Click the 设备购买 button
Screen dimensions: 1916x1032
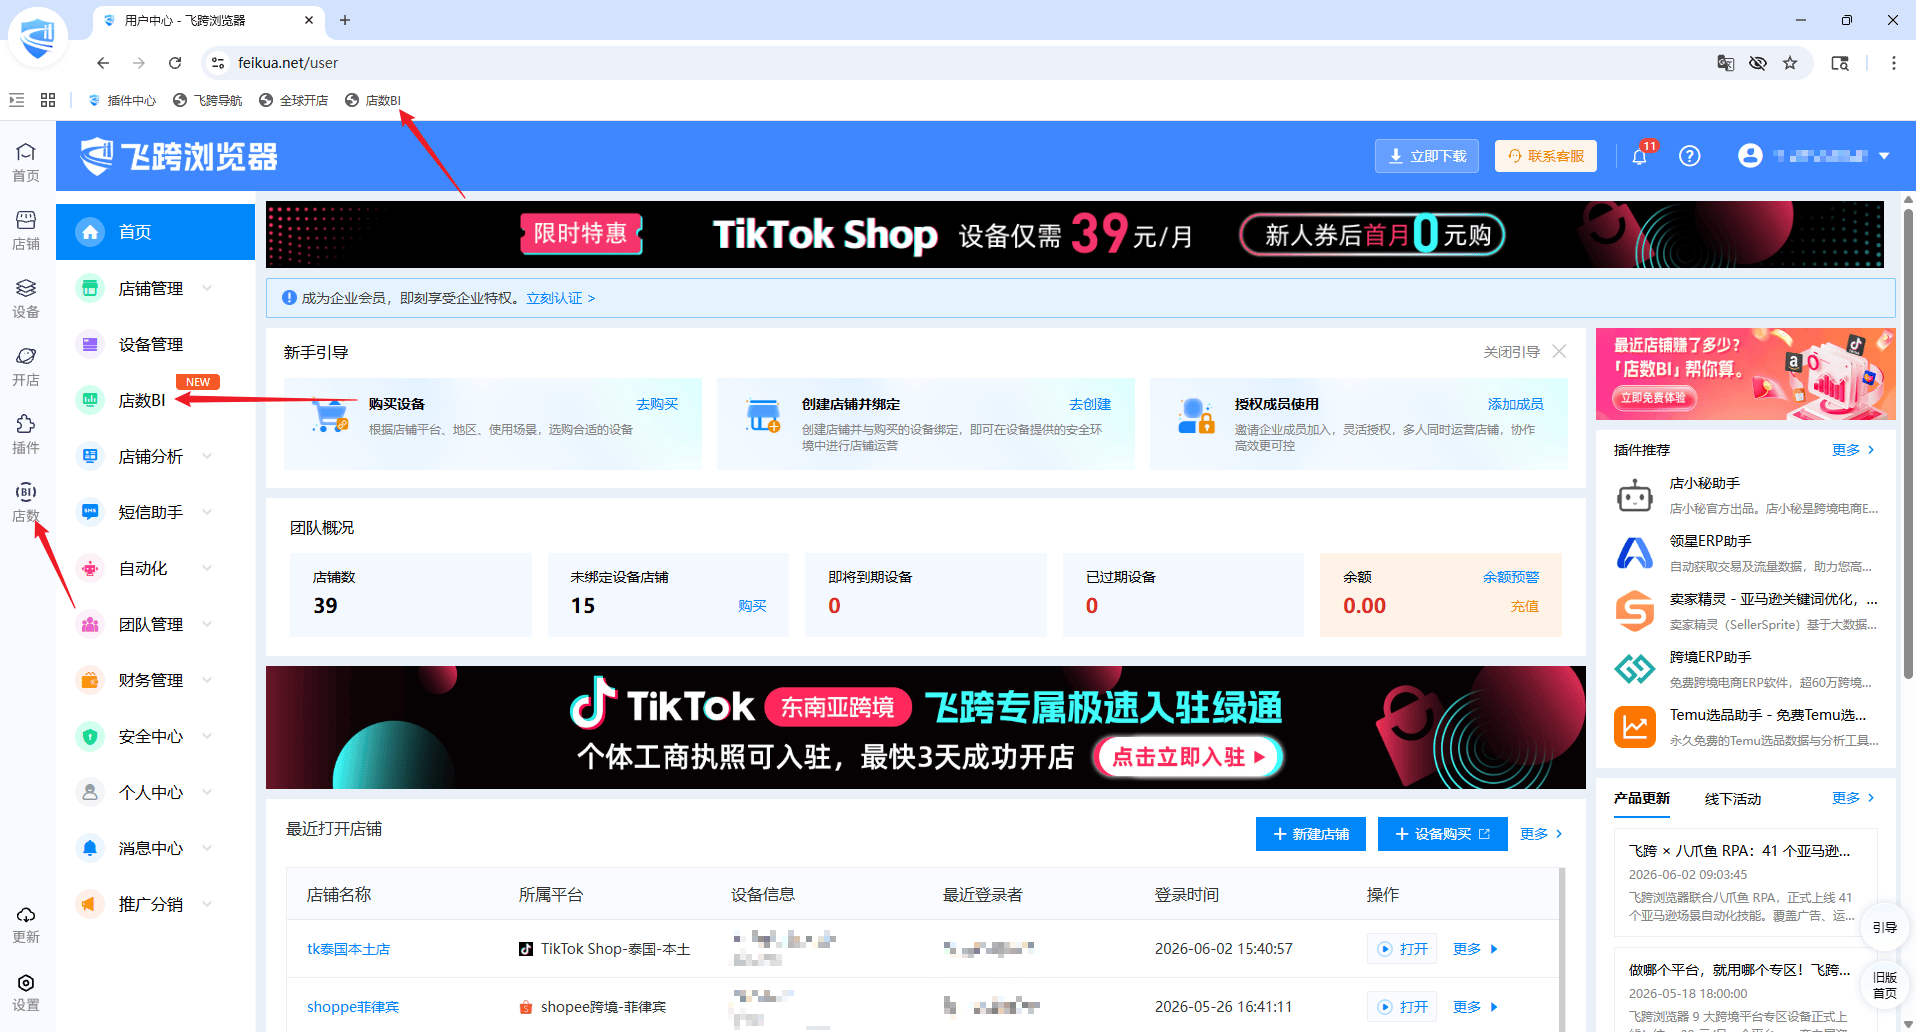point(1442,834)
